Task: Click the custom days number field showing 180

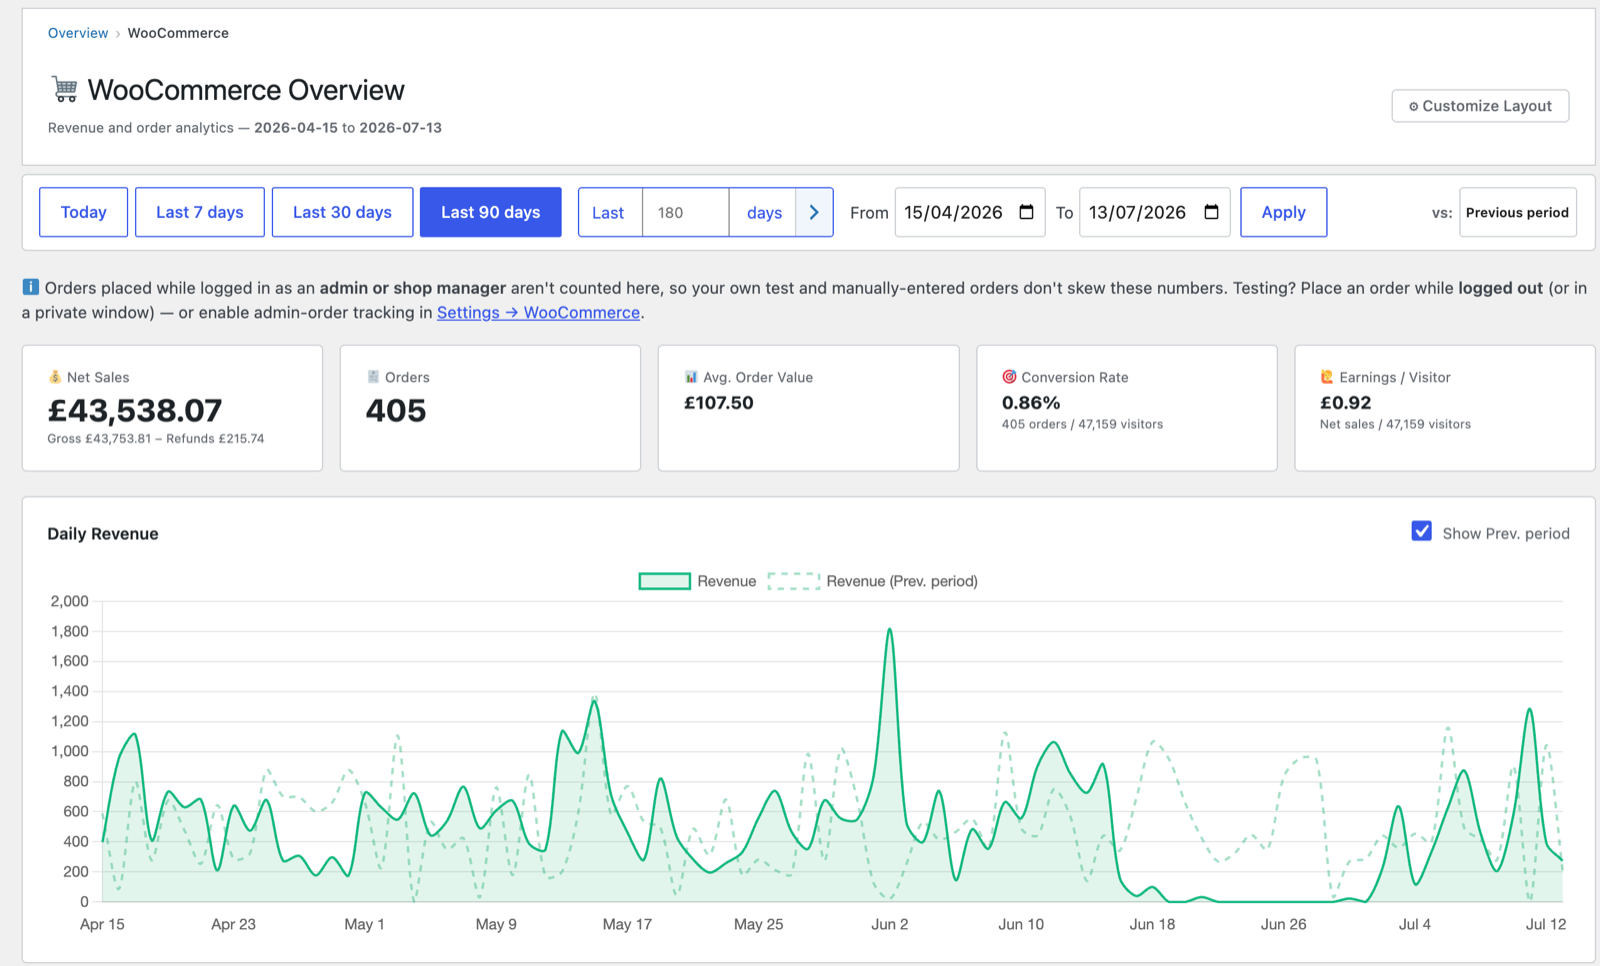Action: tap(686, 212)
